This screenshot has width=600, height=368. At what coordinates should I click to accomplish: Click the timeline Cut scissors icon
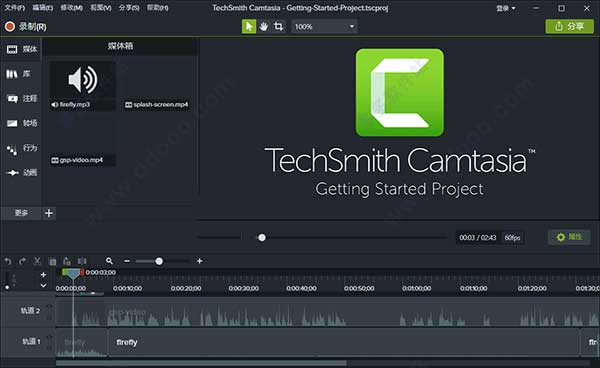(37, 261)
